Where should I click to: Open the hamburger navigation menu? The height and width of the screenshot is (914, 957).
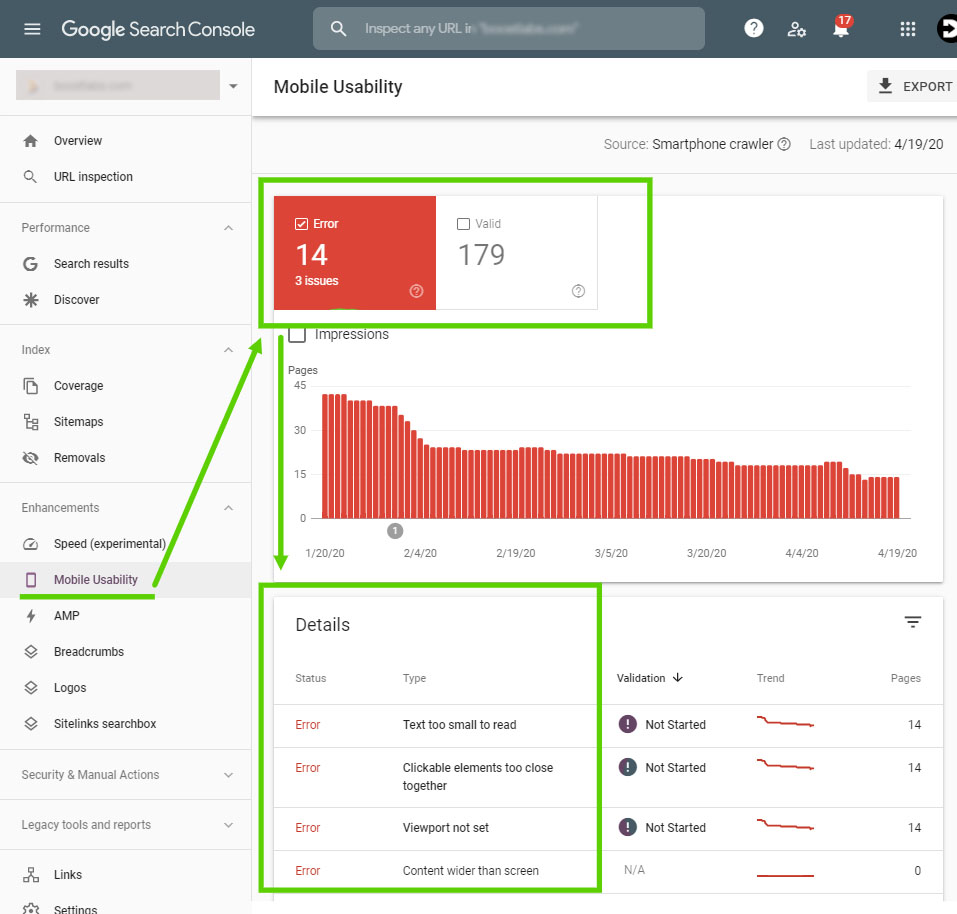(32, 29)
